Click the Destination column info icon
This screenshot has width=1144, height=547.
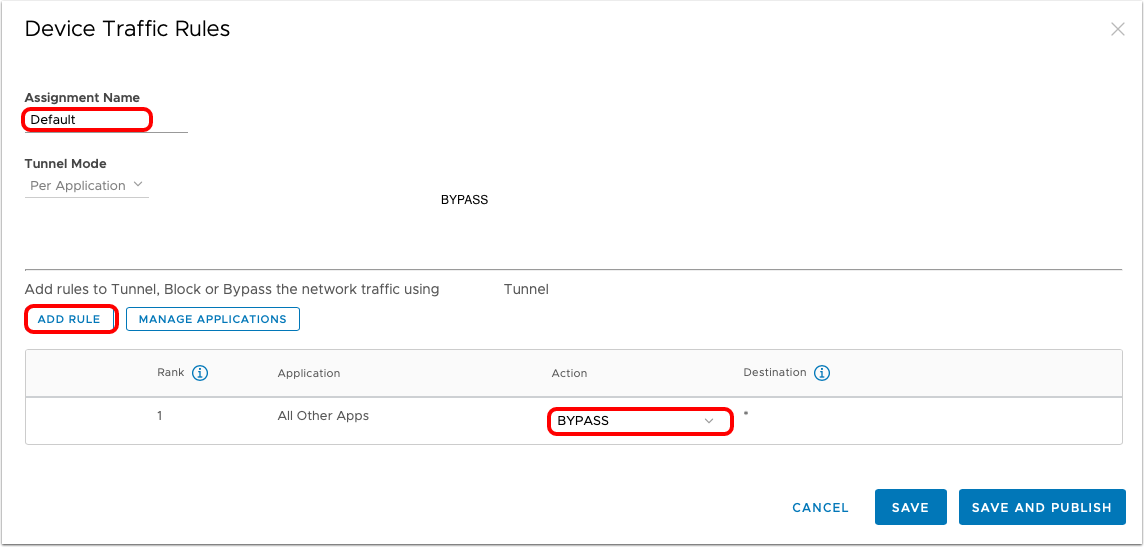click(x=822, y=373)
